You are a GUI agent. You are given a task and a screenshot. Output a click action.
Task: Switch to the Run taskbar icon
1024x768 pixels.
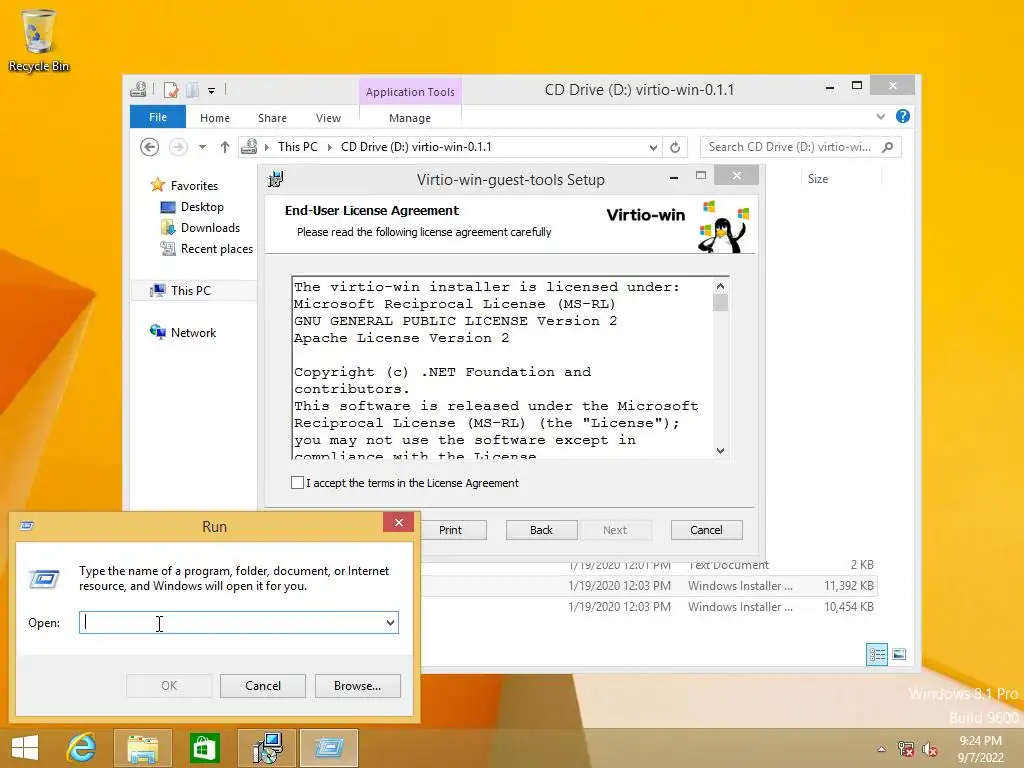329,748
